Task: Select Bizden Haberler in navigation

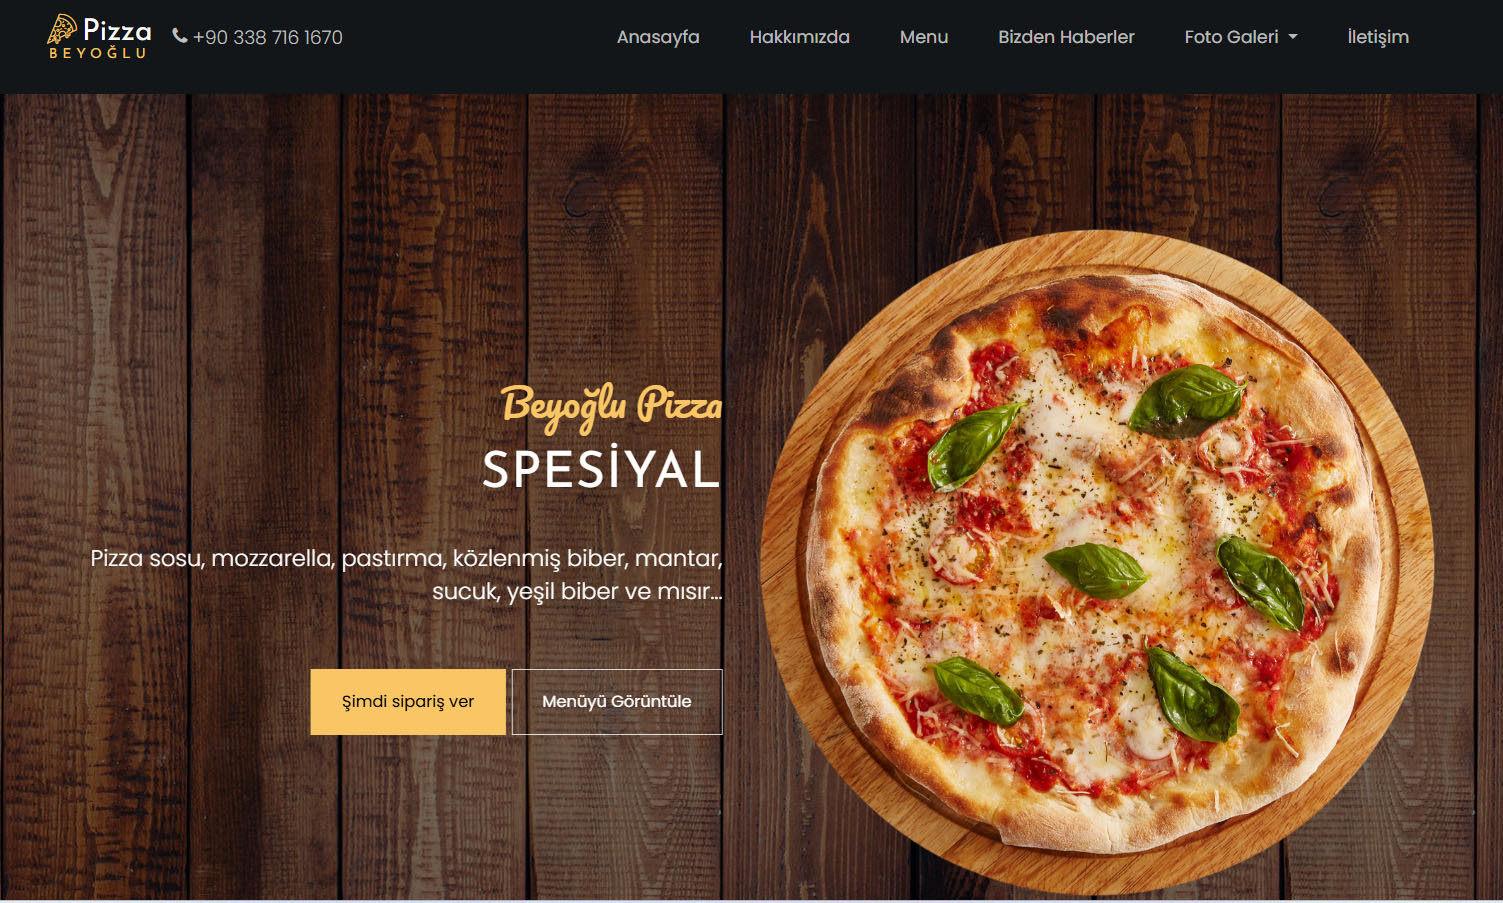Action: (1066, 37)
